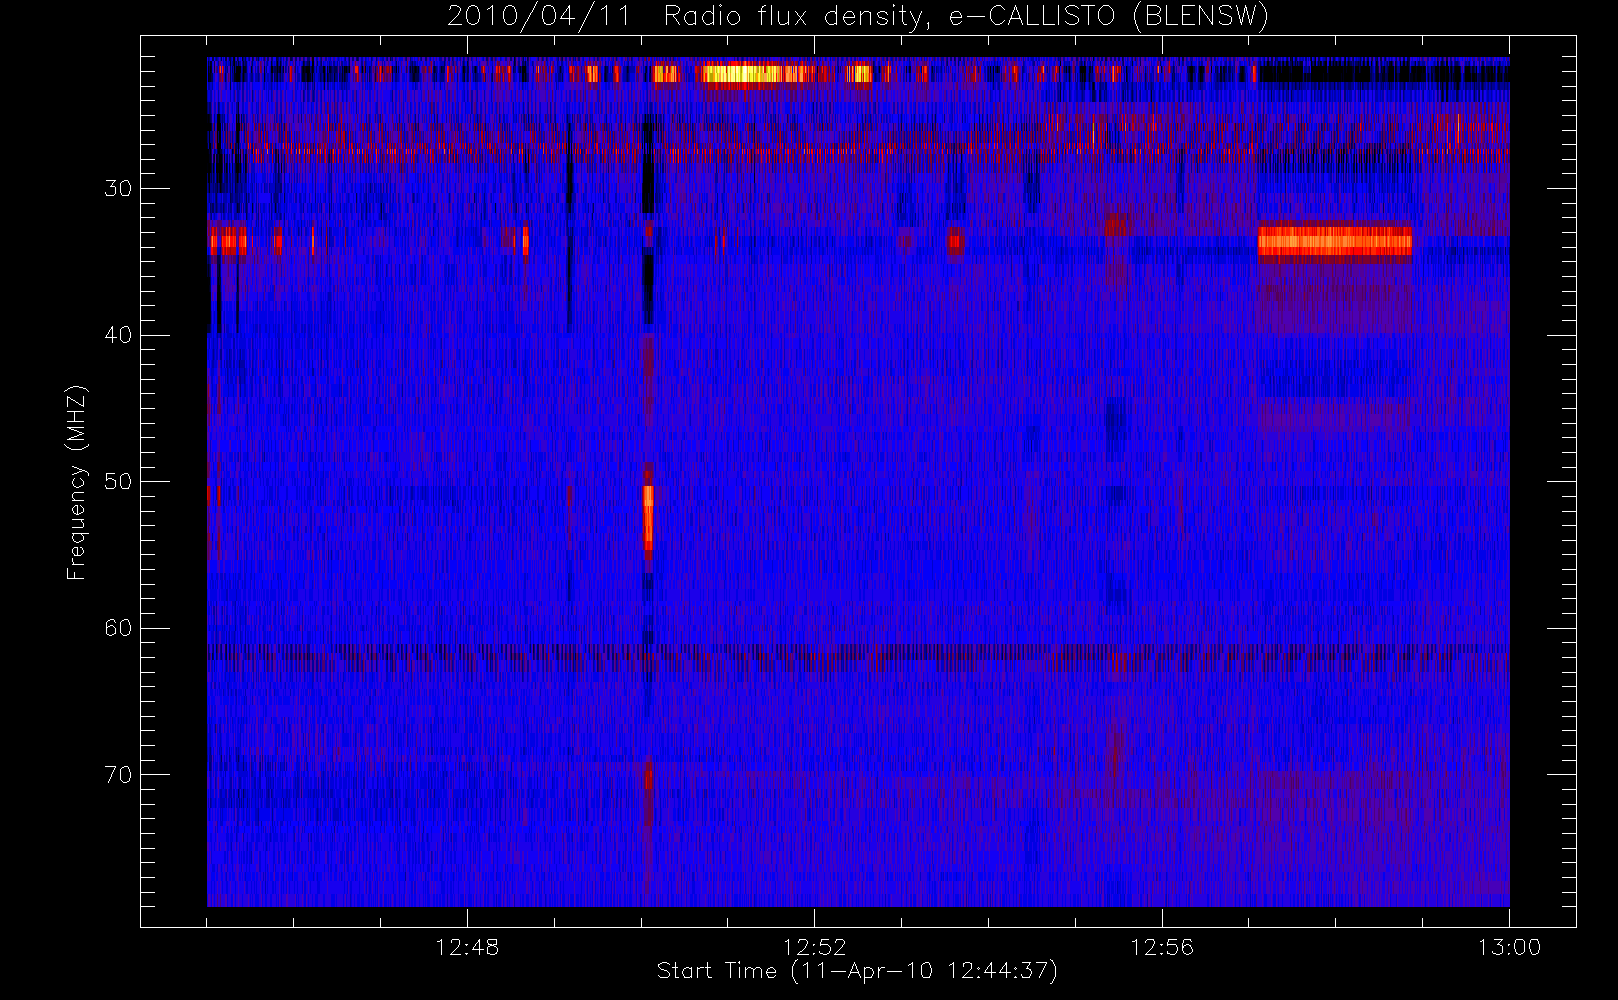This screenshot has height=1000, width=1618.
Task: Click the bright burst near 50 MHz at 12:50
Action: coord(648,517)
